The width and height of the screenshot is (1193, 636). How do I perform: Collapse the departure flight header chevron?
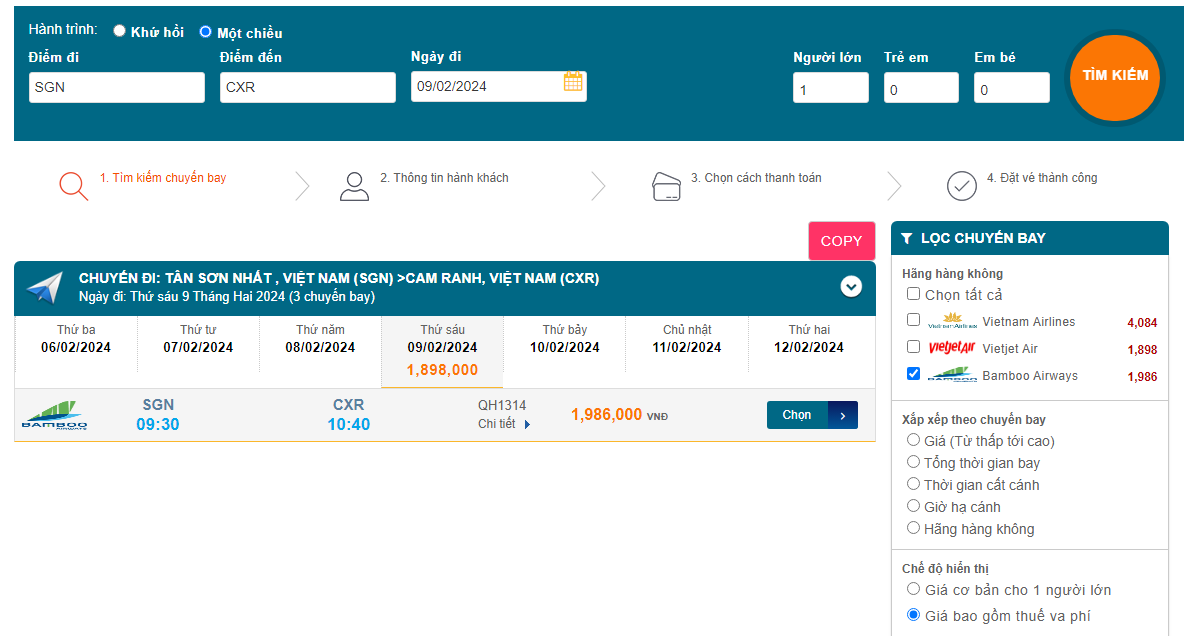851,287
